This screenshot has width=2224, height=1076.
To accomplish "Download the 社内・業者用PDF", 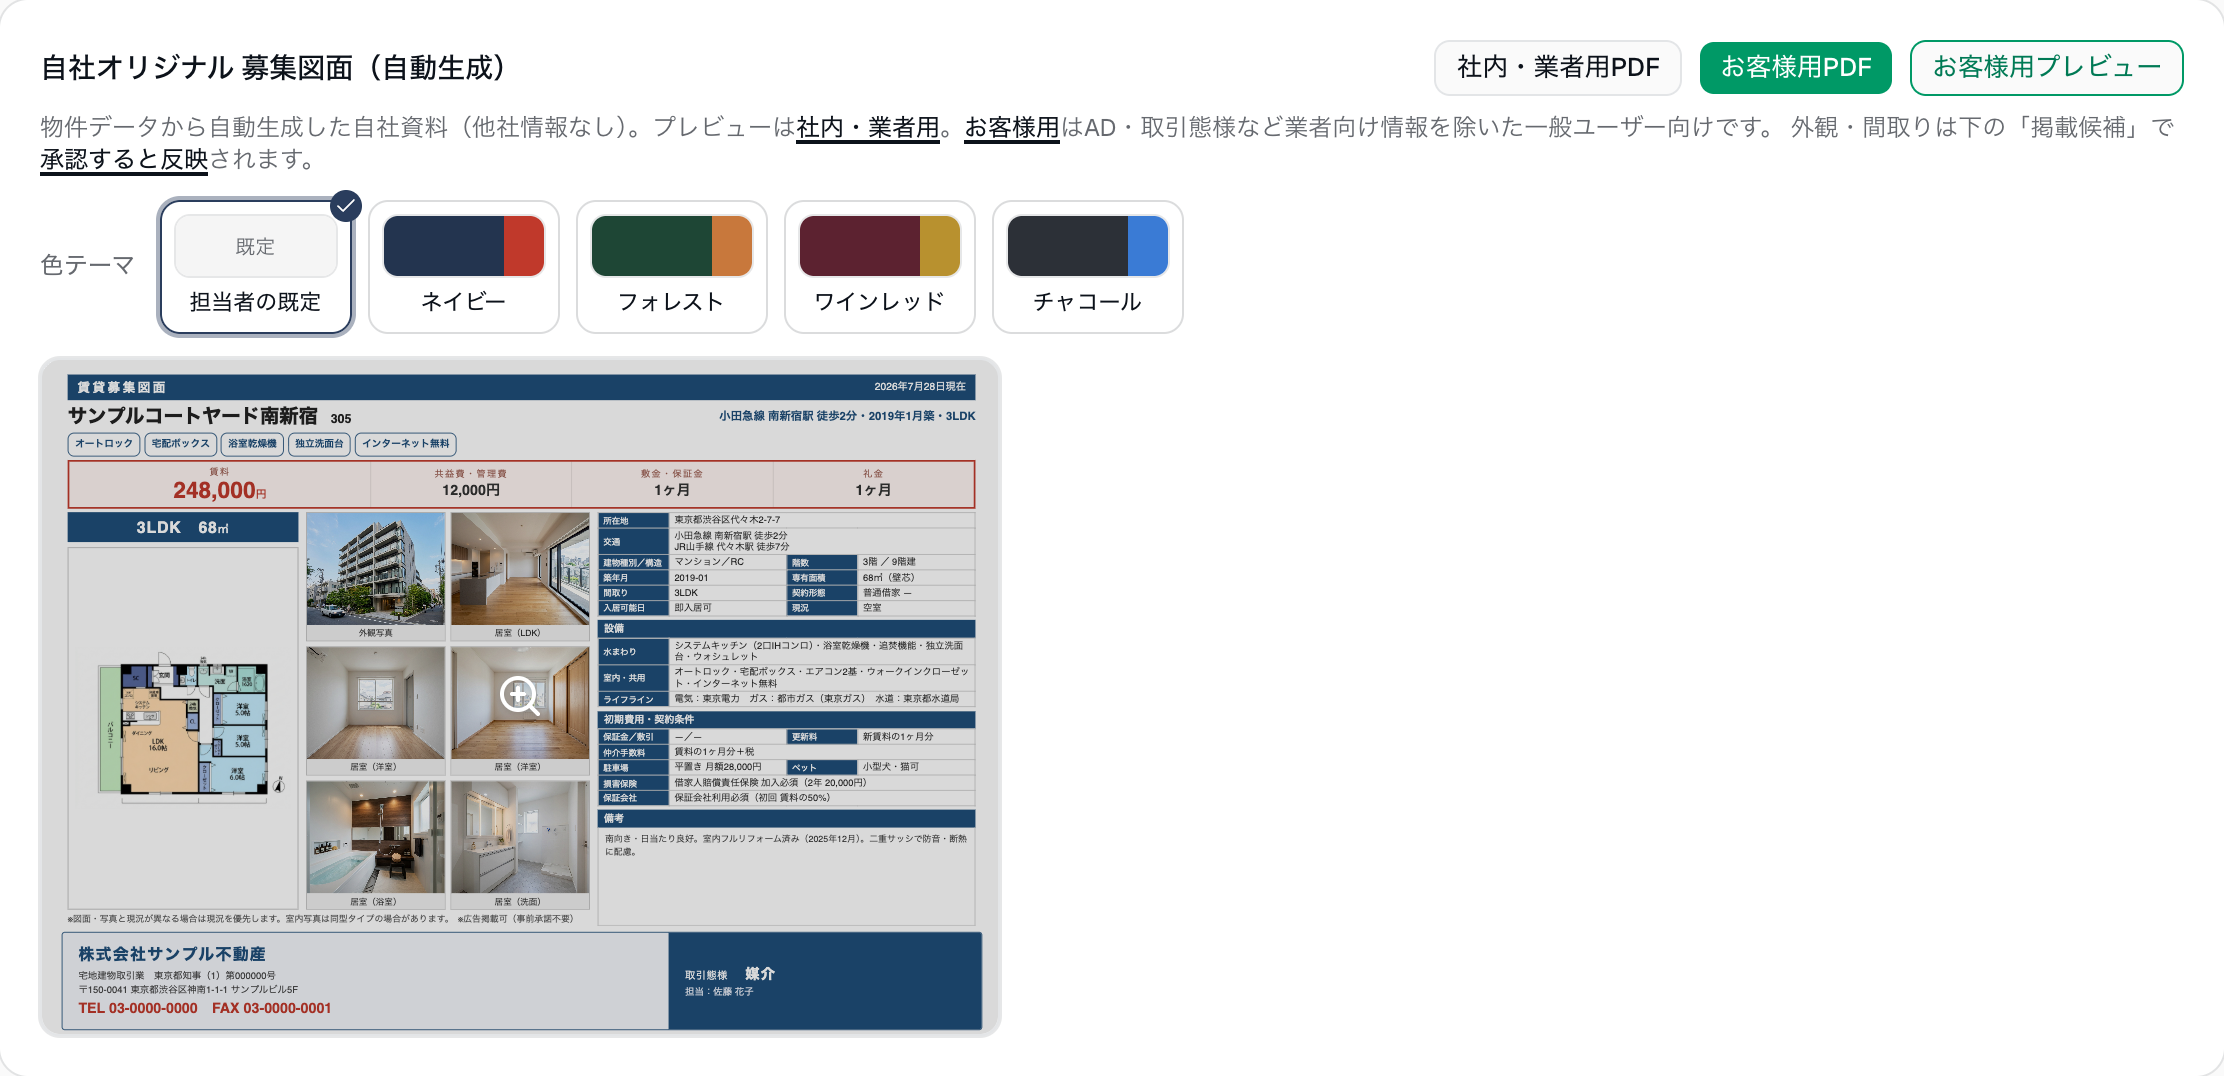I will [x=1558, y=68].
